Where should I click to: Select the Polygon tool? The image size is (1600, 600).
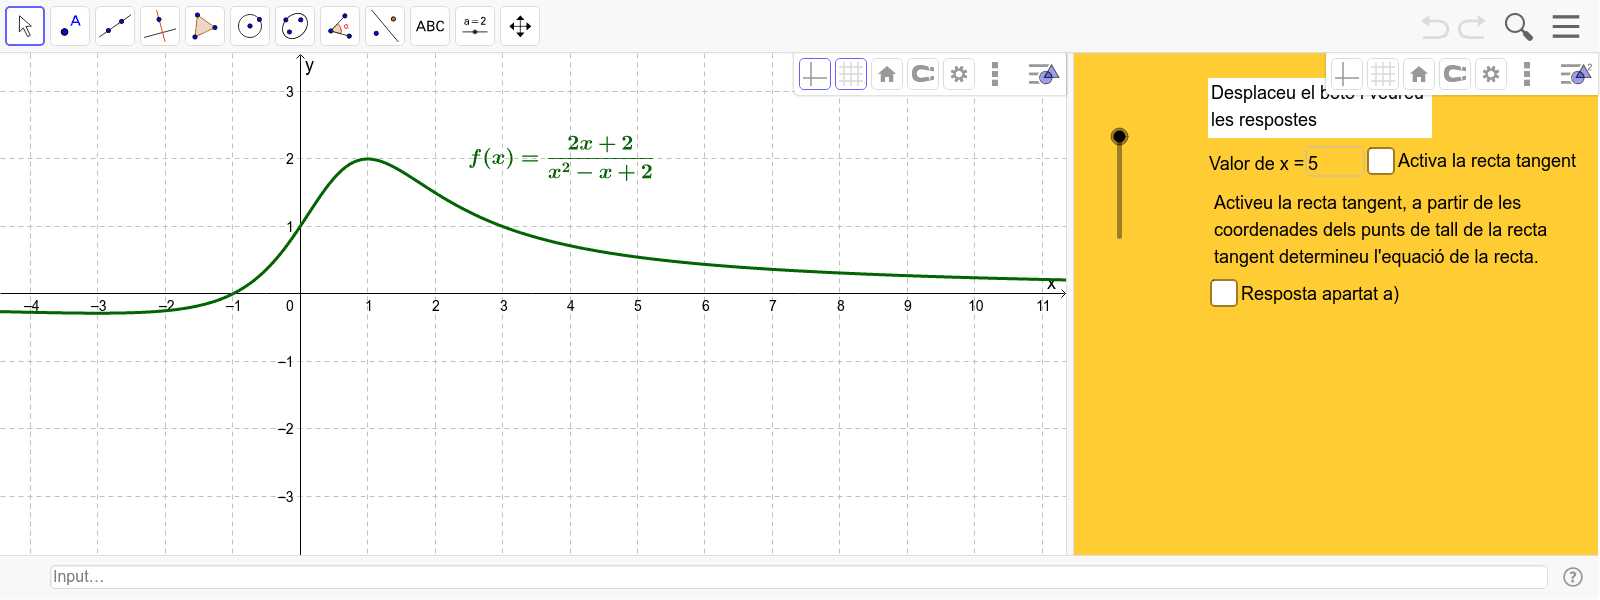click(x=205, y=26)
